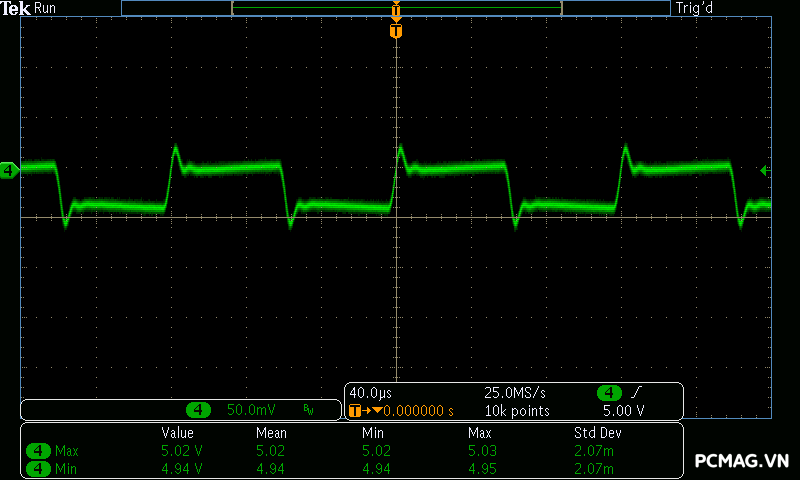Click the trigger source channel 4 badge
The height and width of the screenshot is (480, 800).
coord(609,392)
